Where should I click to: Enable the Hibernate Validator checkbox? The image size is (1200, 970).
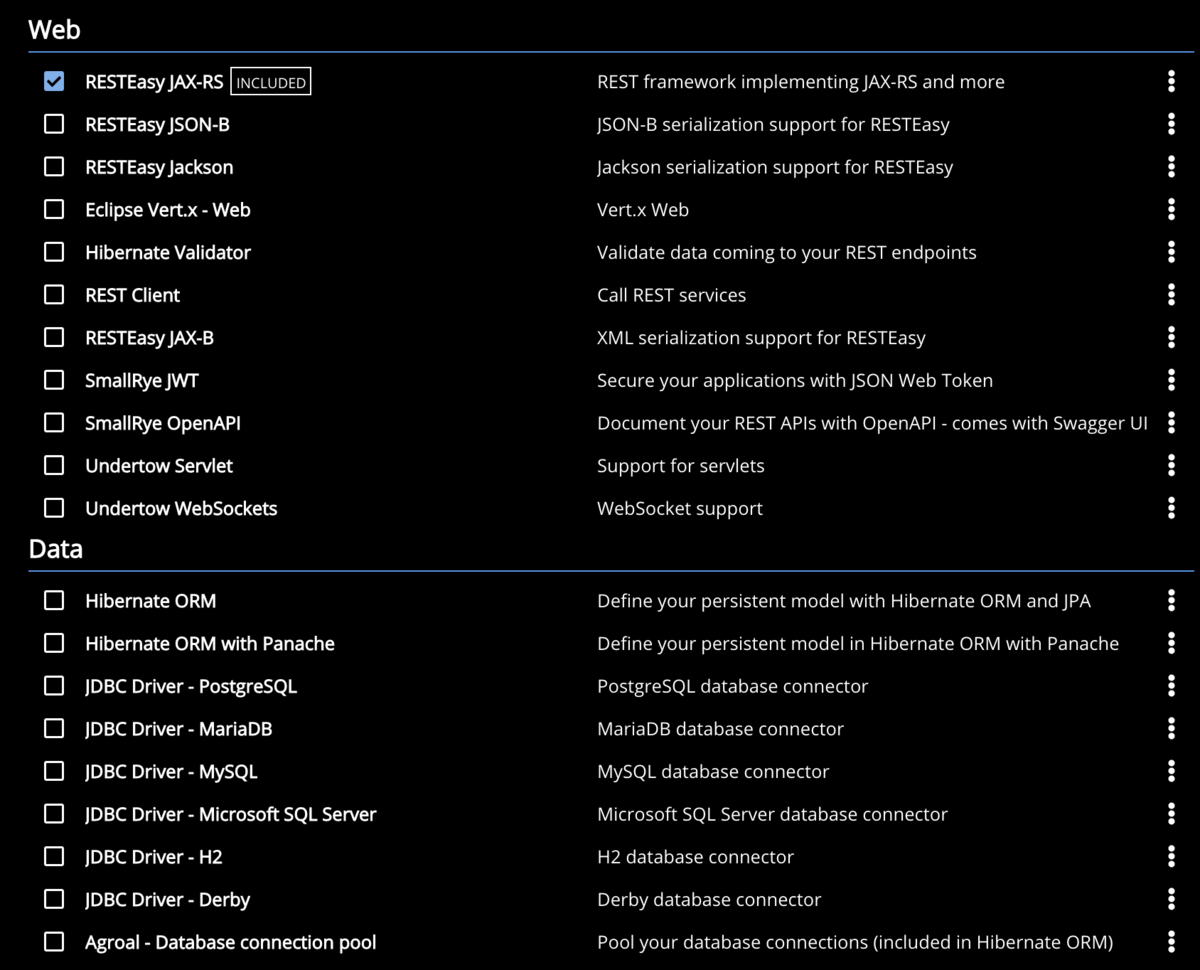pyautogui.click(x=54, y=252)
